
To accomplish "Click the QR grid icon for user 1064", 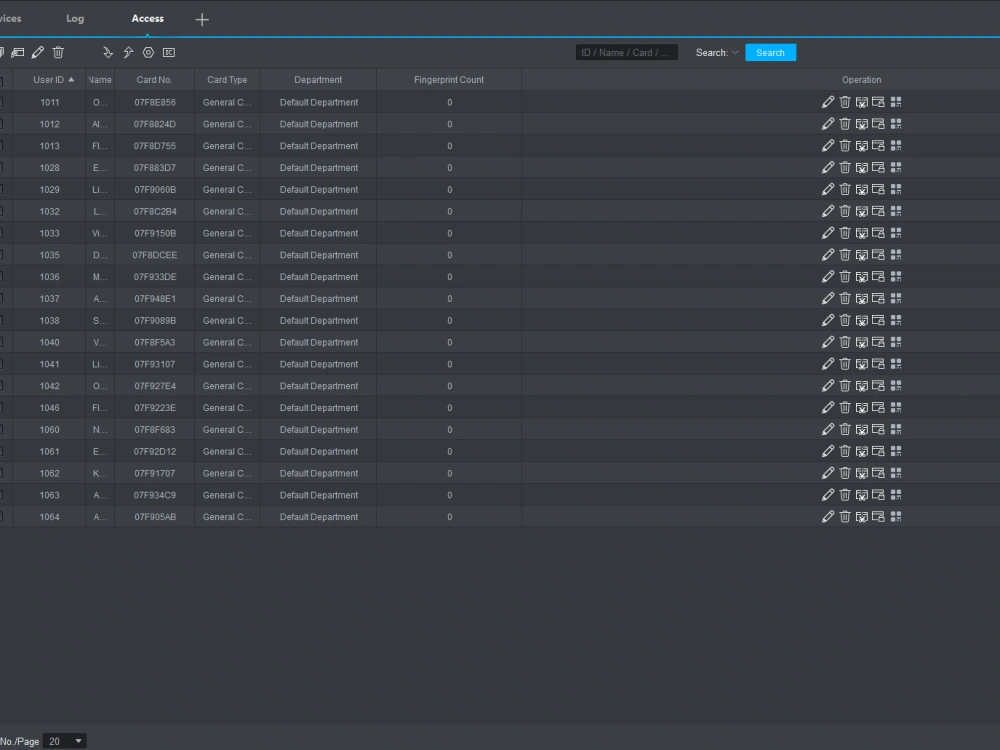I will [896, 517].
